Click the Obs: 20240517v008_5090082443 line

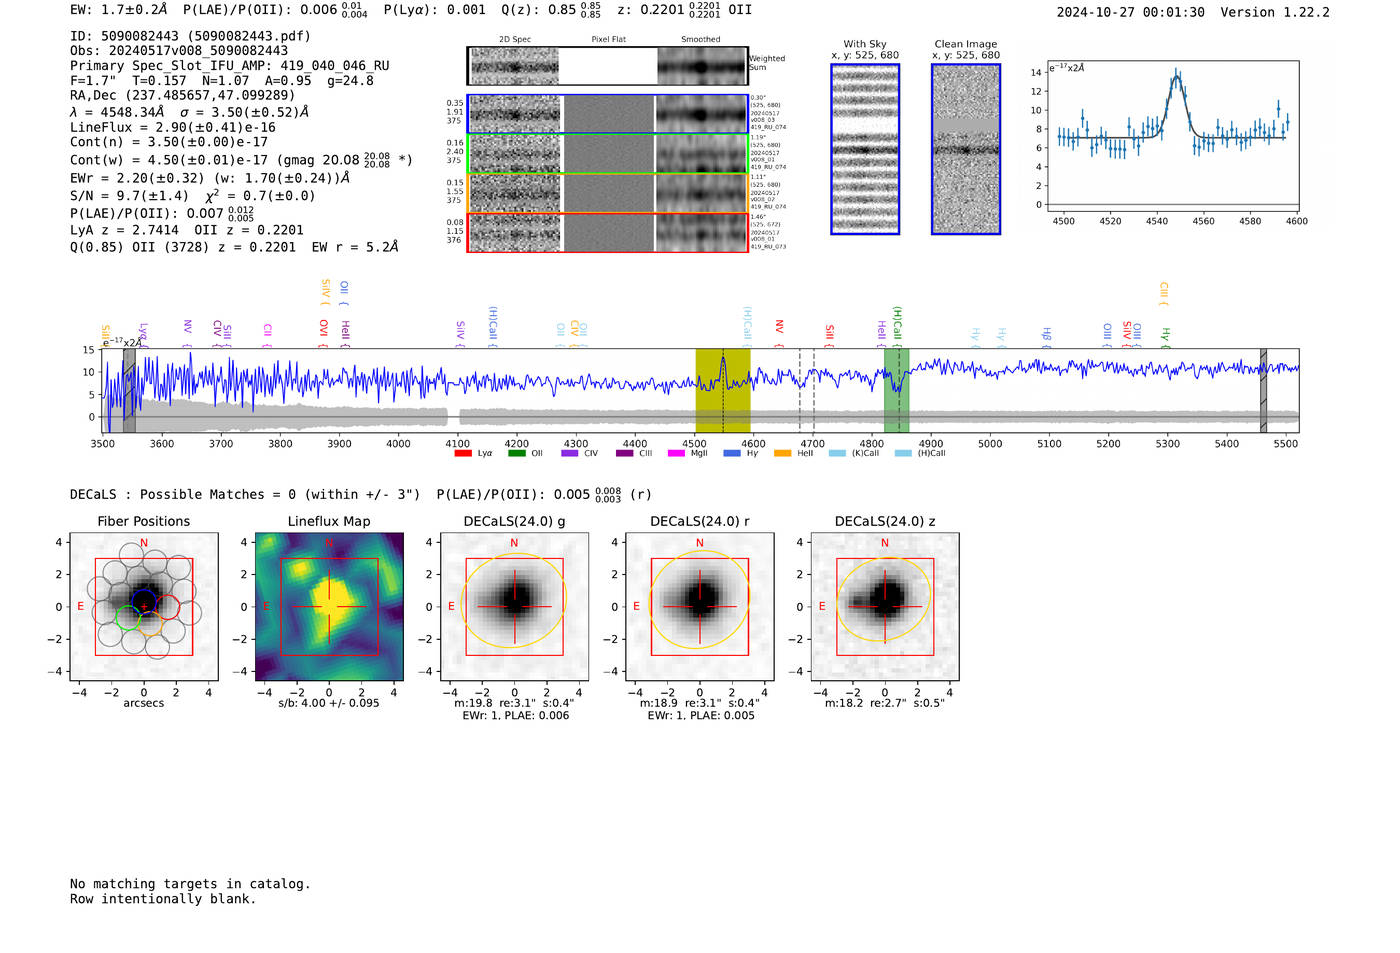tap(179, 51)
